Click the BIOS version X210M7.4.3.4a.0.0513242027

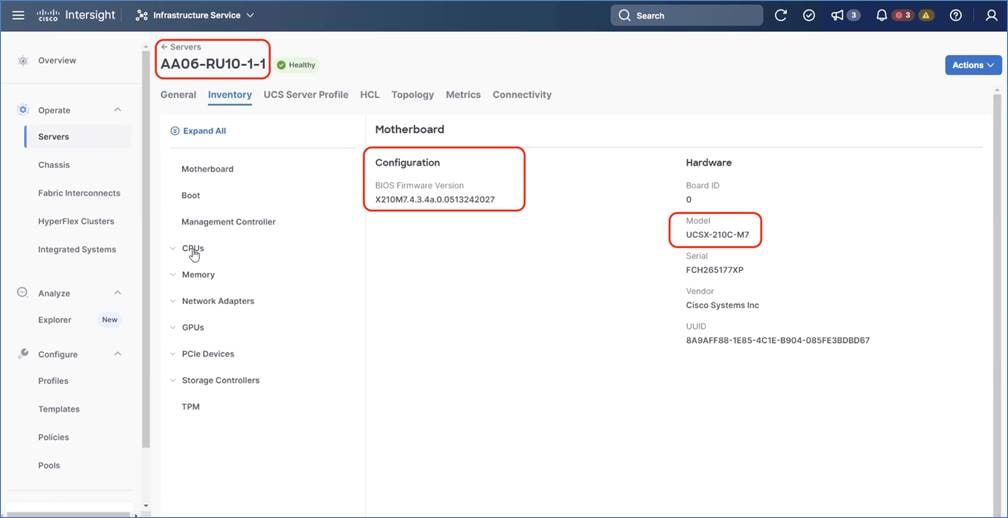tap(435, 199)
